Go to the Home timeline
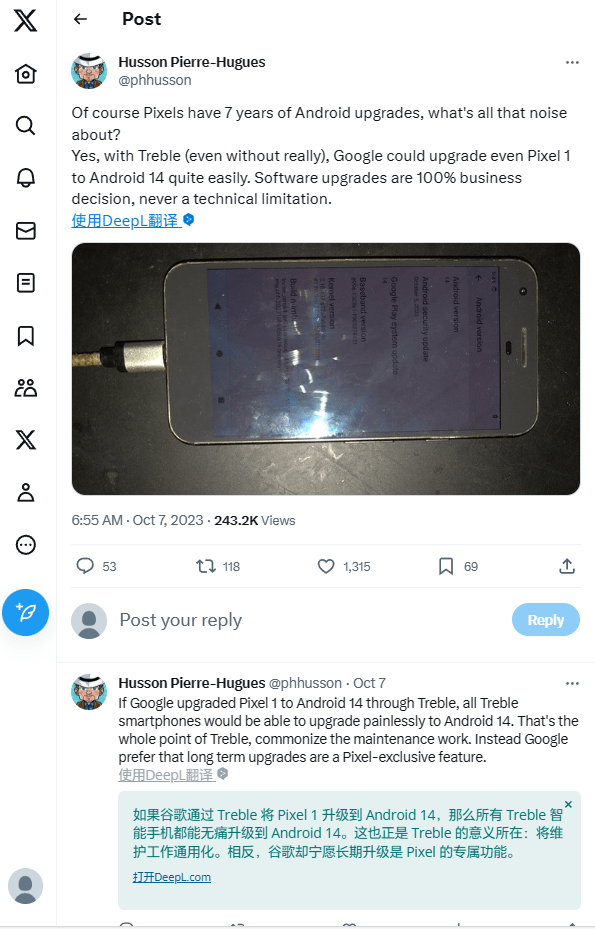This screenshot has height=929, width=595. (x=25, y=73)
